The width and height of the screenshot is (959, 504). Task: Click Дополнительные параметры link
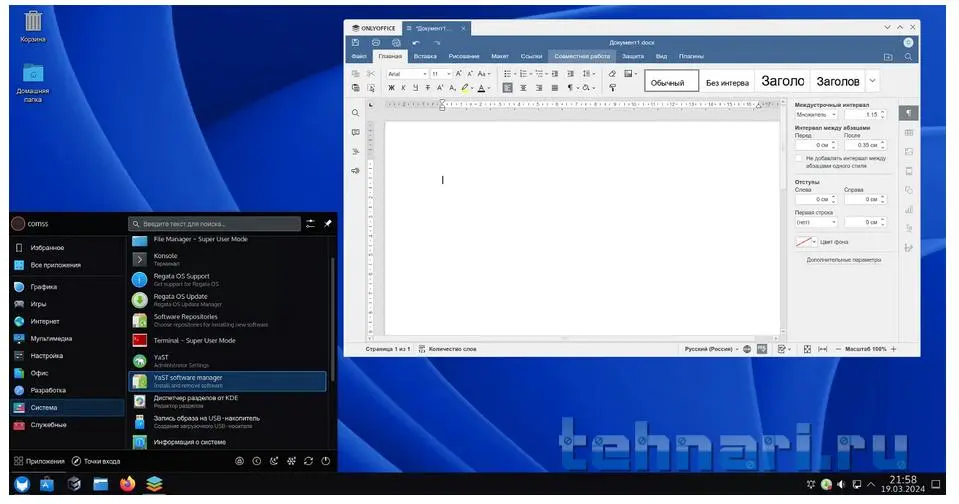click(843, 260)
